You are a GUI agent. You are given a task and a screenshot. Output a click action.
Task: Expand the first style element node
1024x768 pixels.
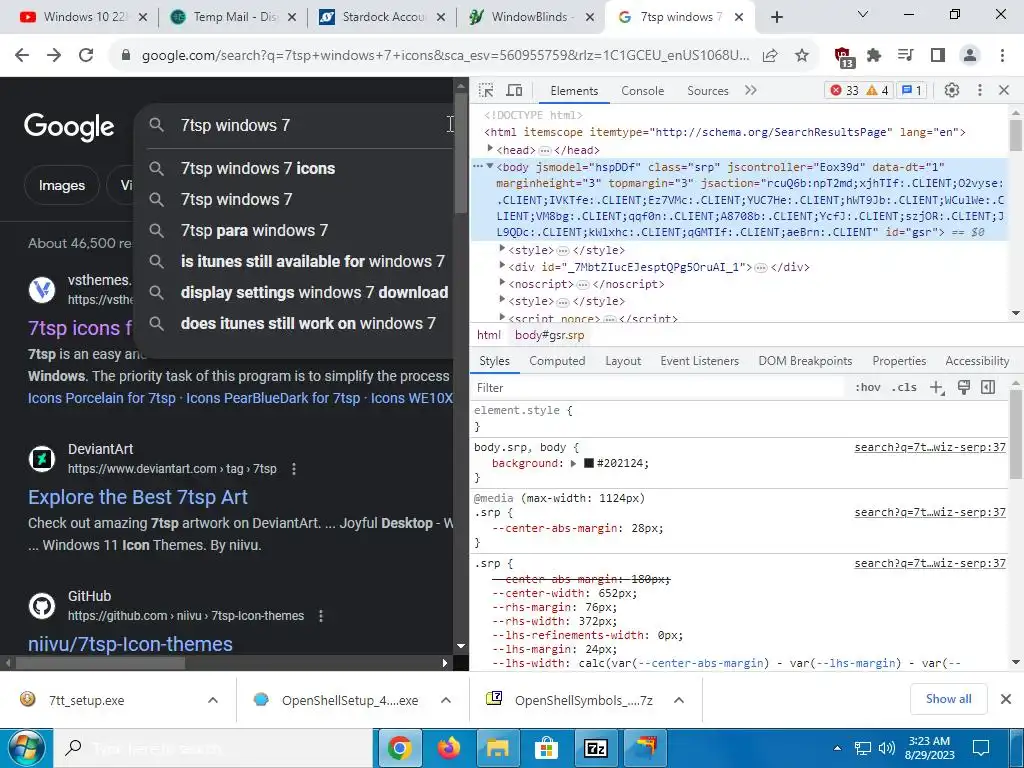tap(502, 248)
